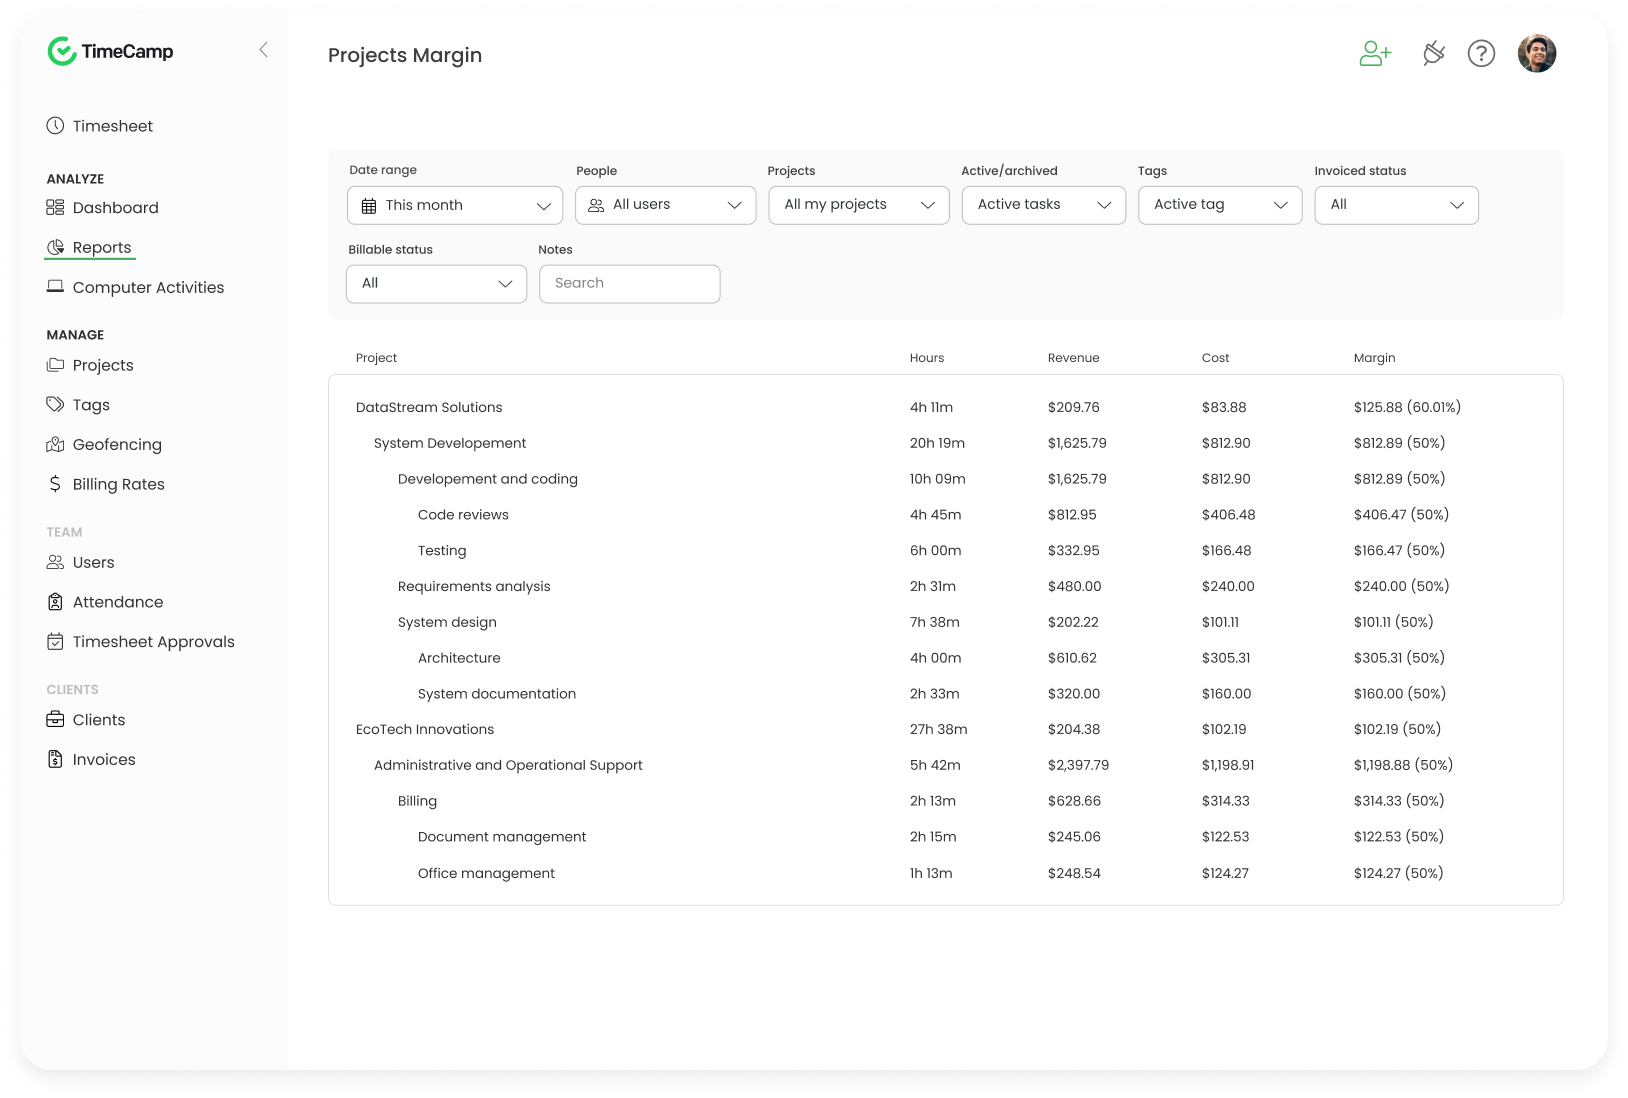The image size is (1628, 1098).
Task: Click the Testing task row
Action: 945,551
